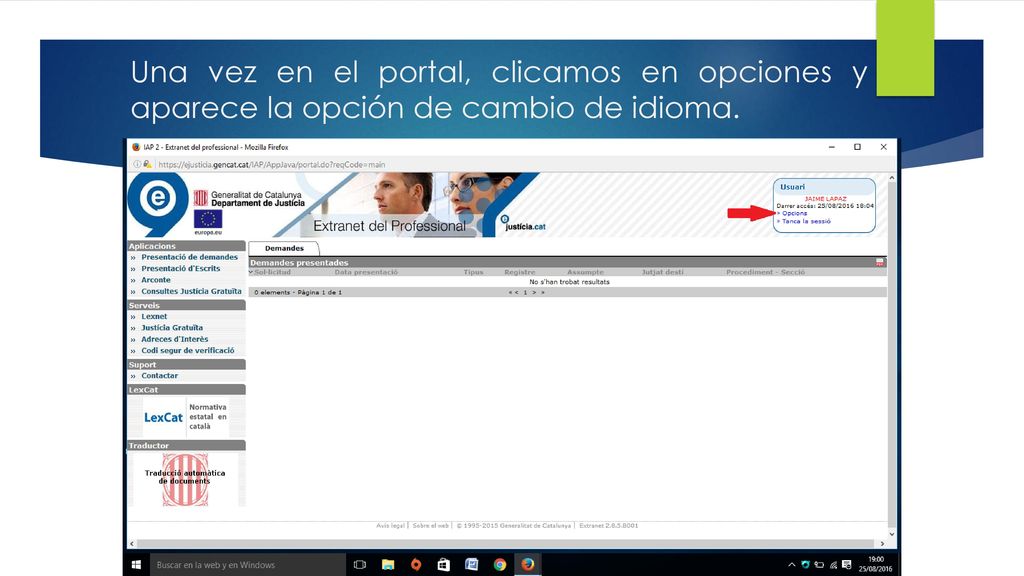This screenshot has height=576, width=1024.
Task: Open Sobre el web footer link
Action: coord(430,526)
